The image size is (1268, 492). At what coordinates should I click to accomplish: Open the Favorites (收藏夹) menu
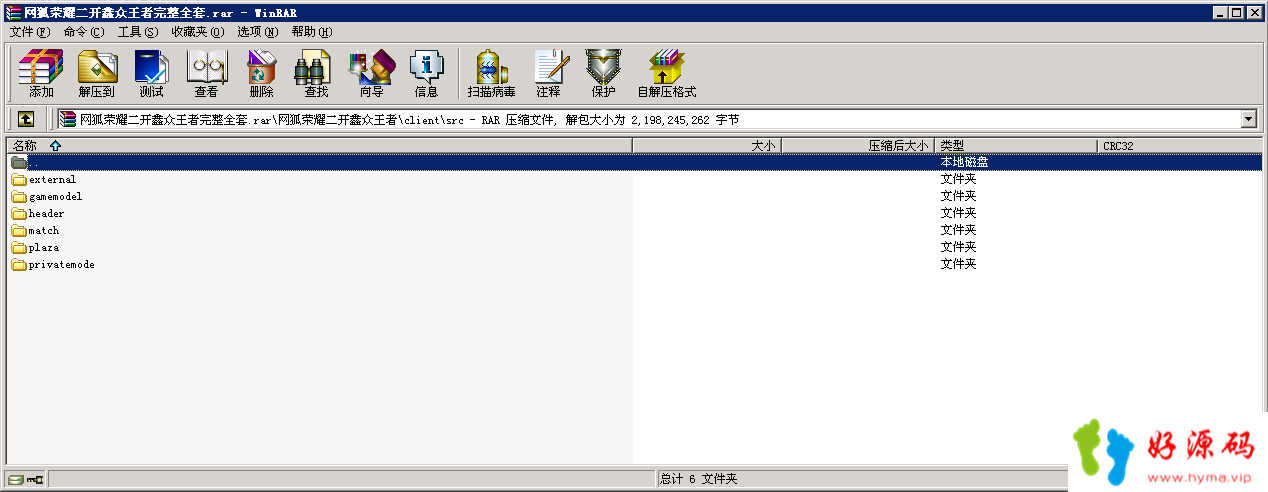click(197, 32)
